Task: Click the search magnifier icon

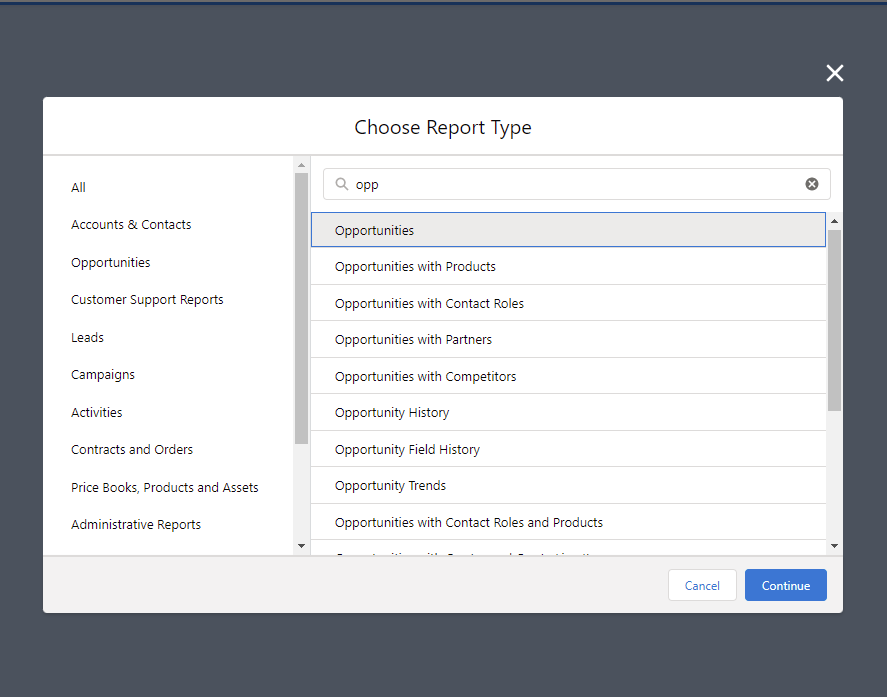Action: [342, 184]
